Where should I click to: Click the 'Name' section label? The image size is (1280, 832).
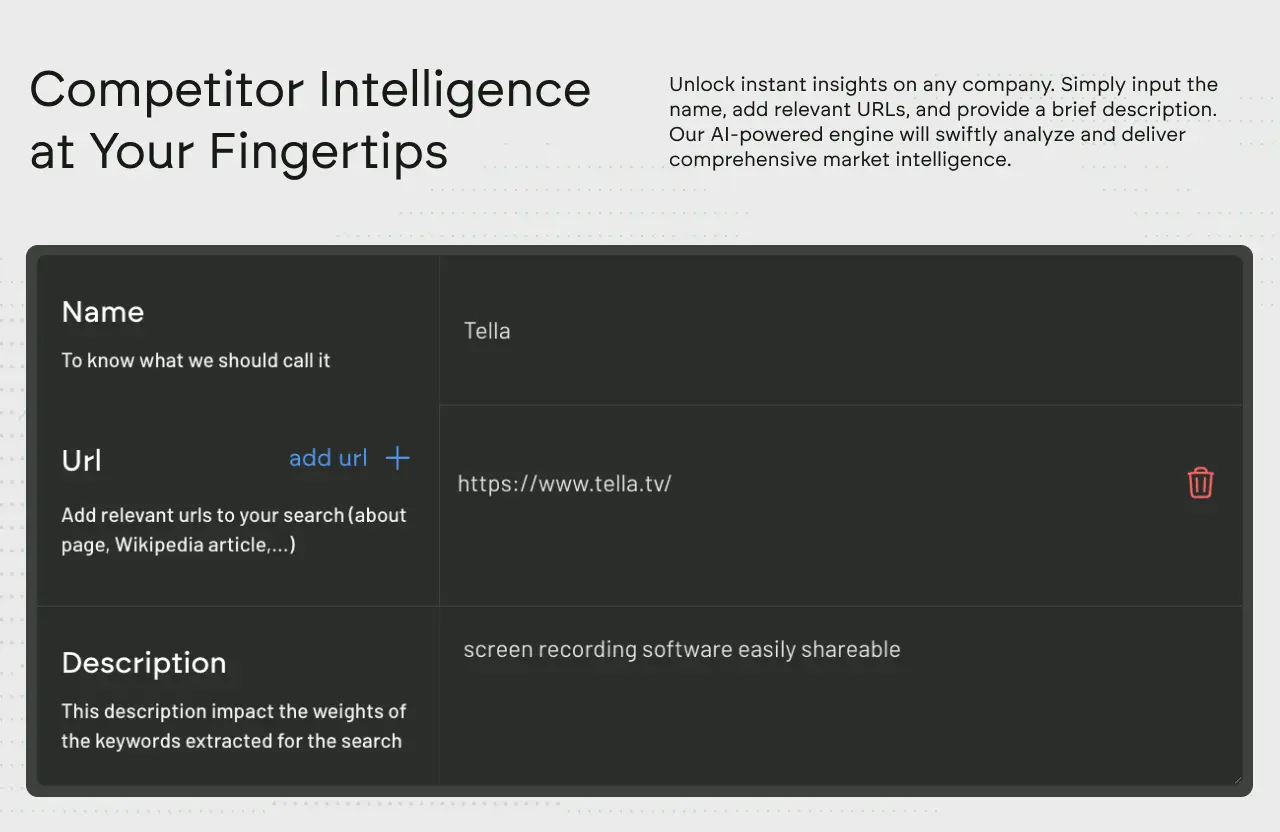(x=103, y=312)
